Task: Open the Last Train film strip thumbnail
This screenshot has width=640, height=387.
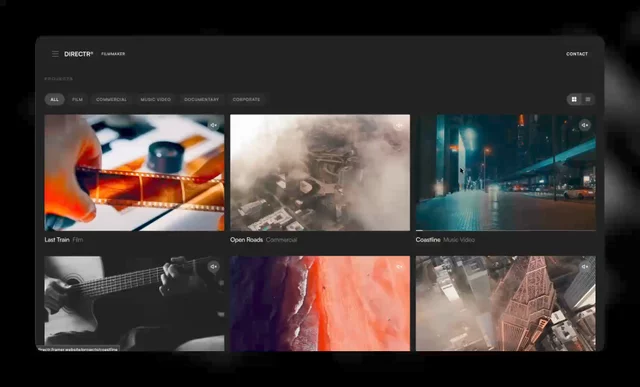Action: coord(134,173)
